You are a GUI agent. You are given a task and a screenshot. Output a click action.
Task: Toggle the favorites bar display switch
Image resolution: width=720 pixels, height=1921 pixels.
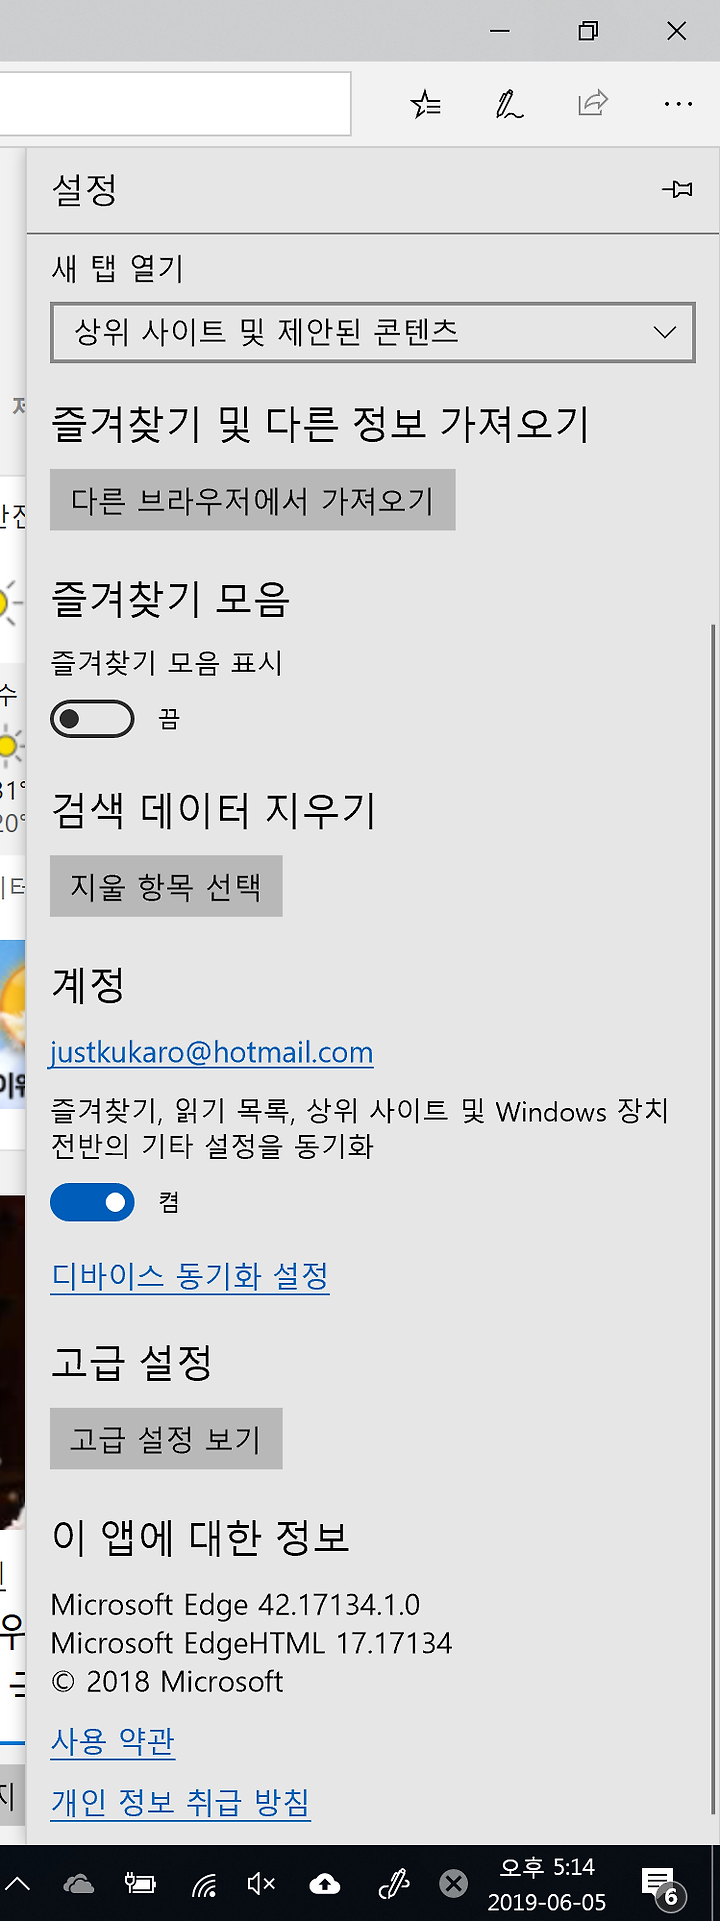pos(92,719)
